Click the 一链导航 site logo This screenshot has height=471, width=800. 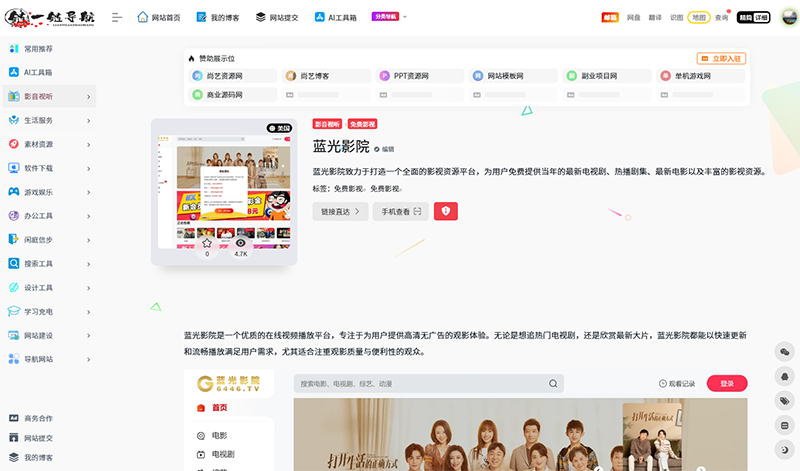click(49, 17)
